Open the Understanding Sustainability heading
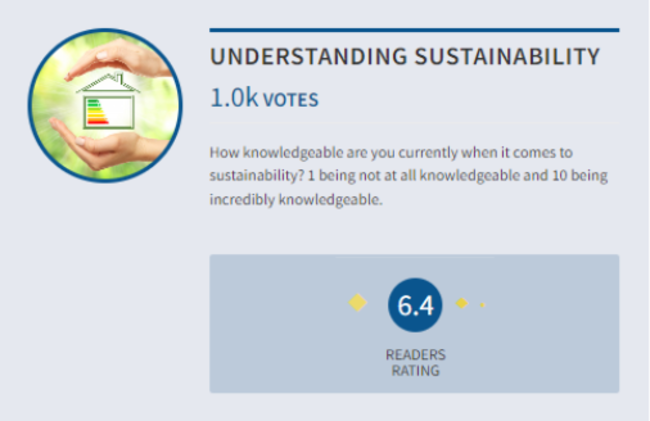The width and height of the screenshot is (650, 421). point(405,56)
